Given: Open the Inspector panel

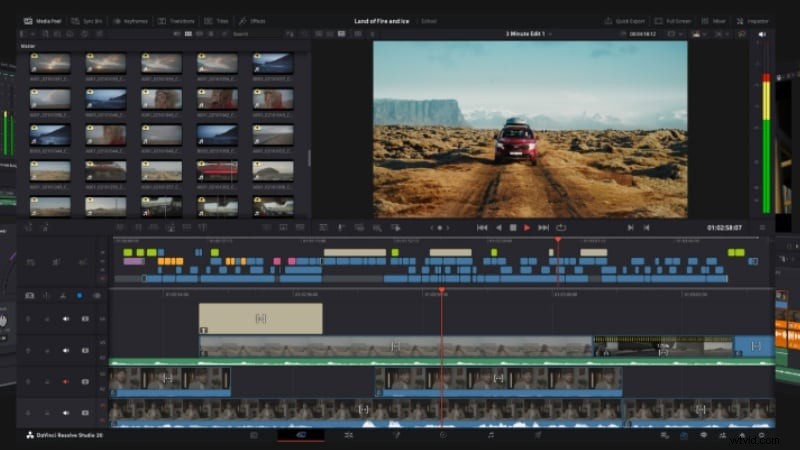Looking at the screenshot, I should tap(752, 21).
